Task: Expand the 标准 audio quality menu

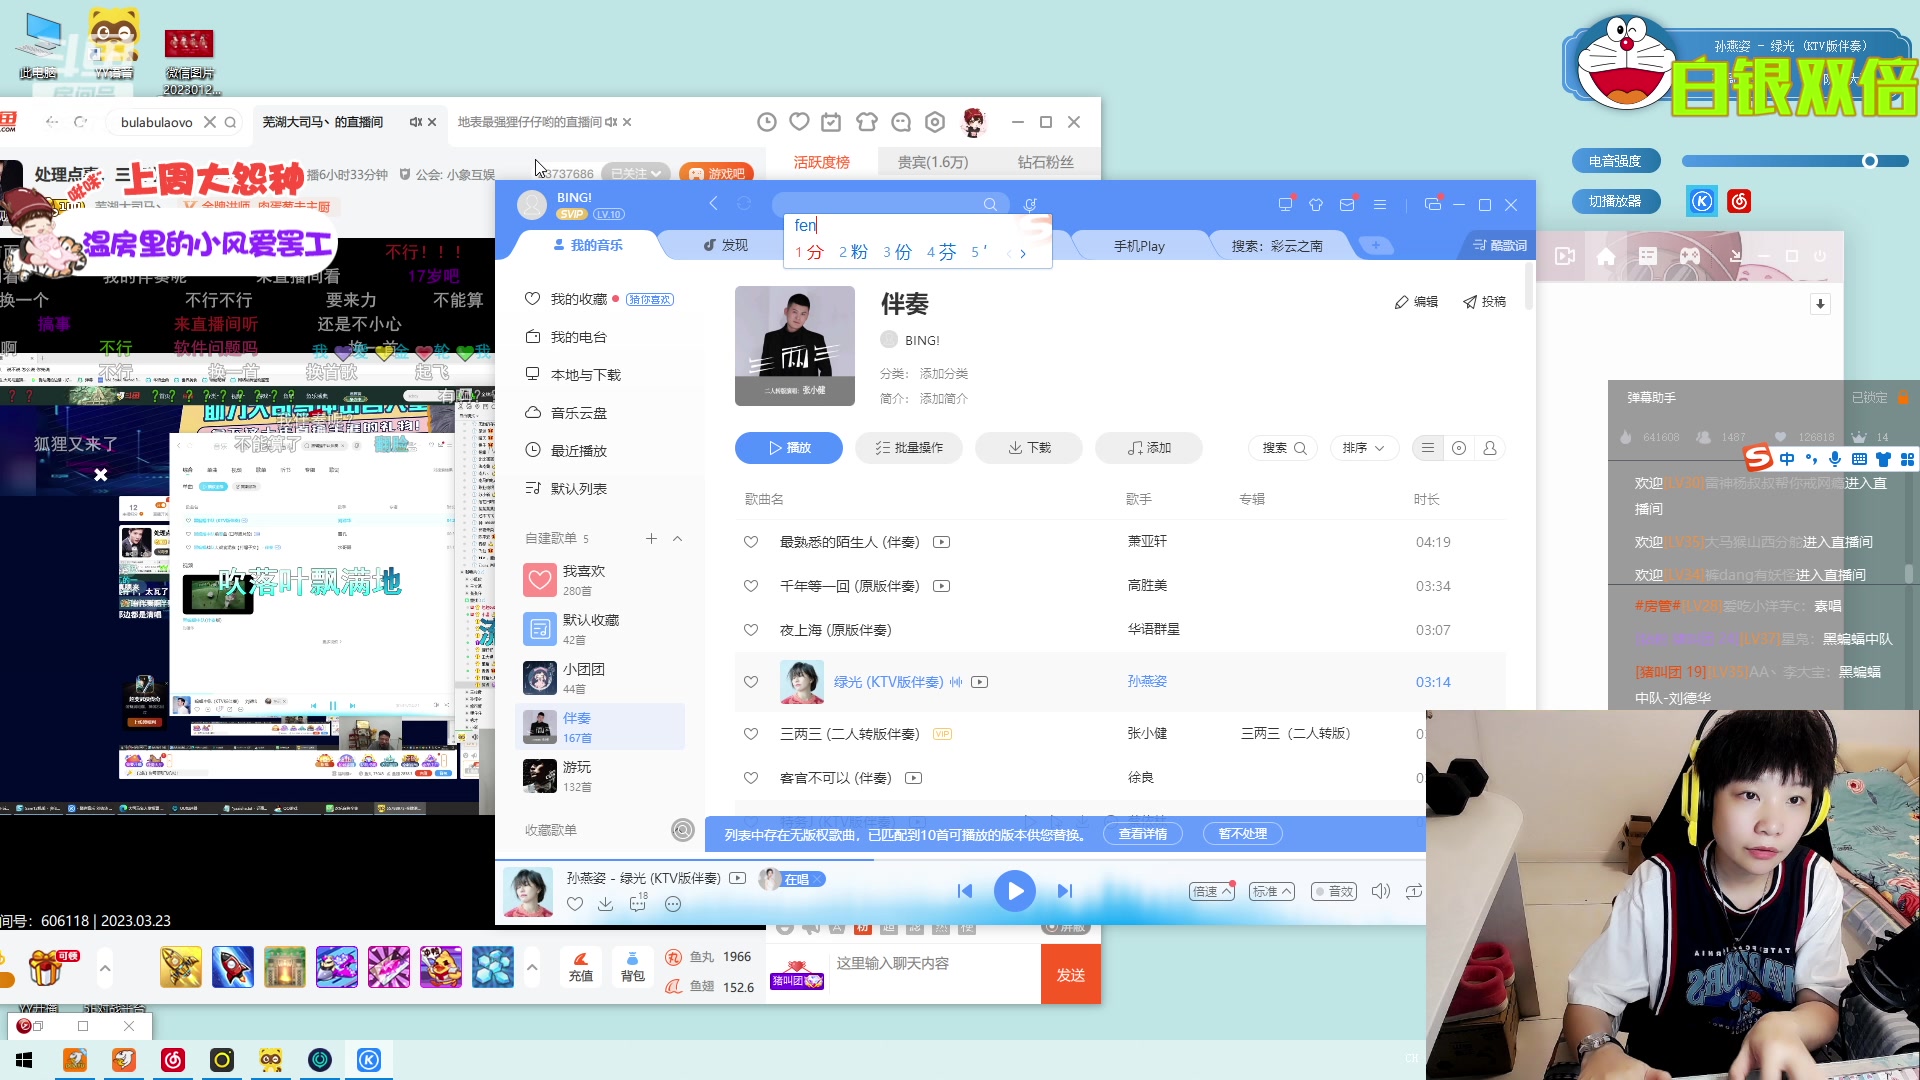Action: [1272, 891]
